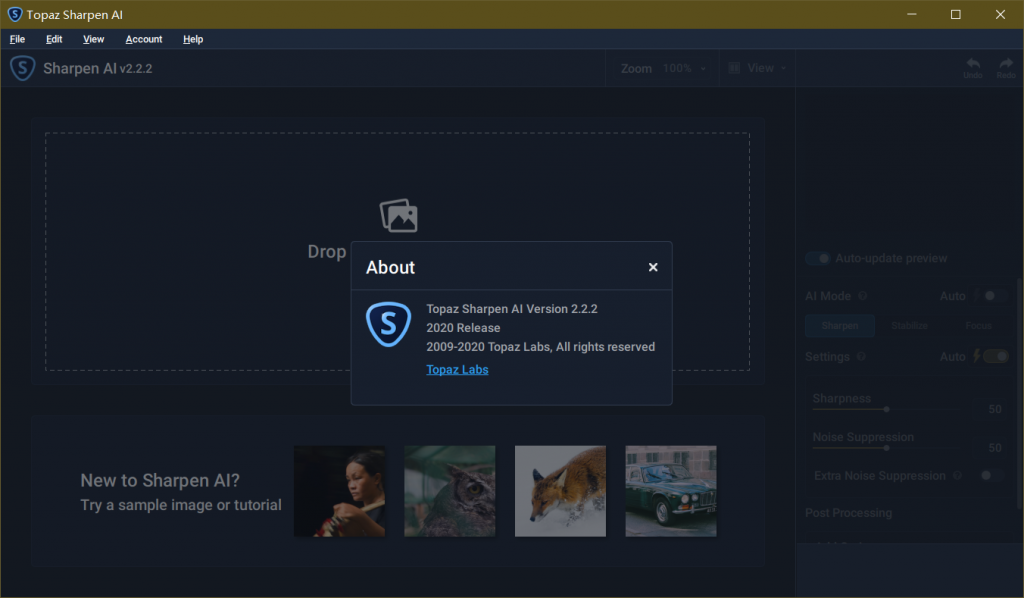
Task: Open the File menu
Action: tap(17, 39)
